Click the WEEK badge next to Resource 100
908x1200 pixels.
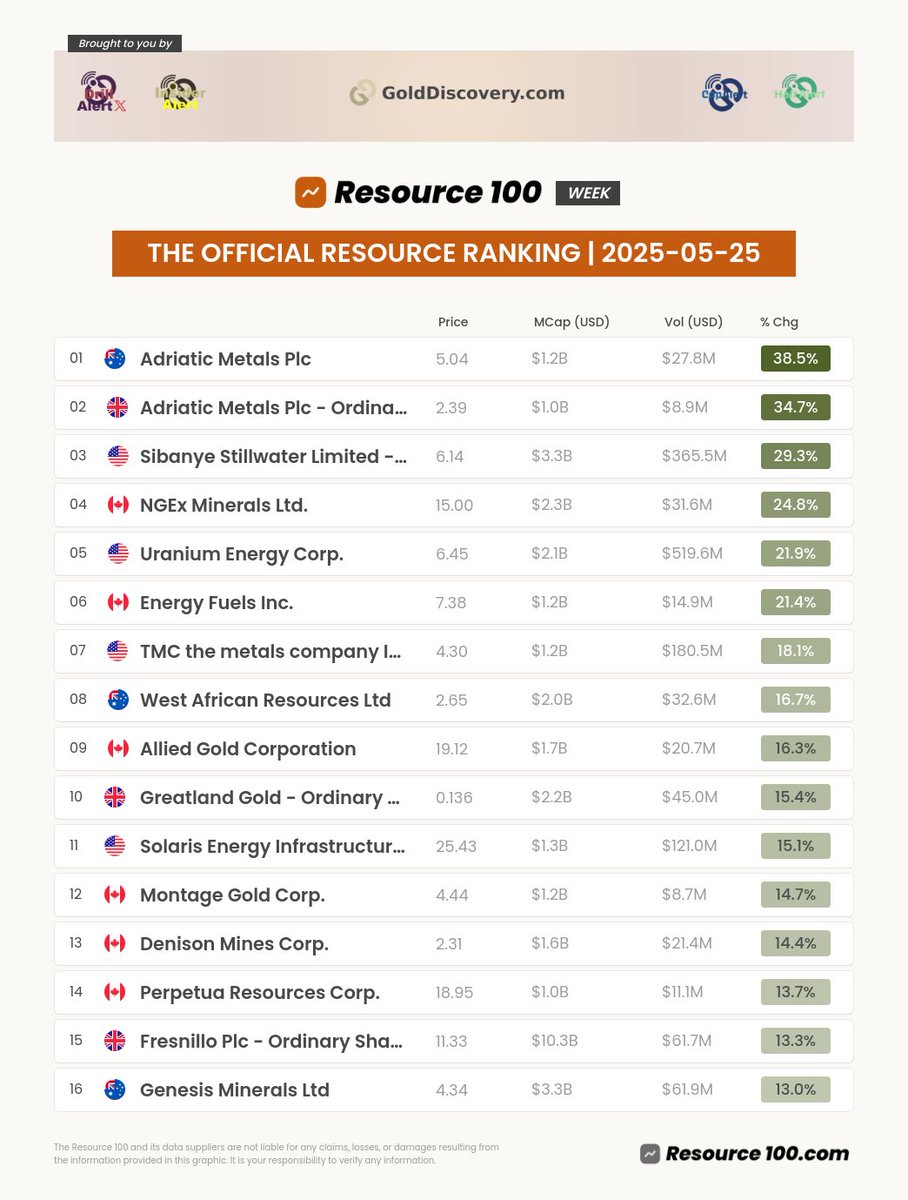click(x=588, y=193)
